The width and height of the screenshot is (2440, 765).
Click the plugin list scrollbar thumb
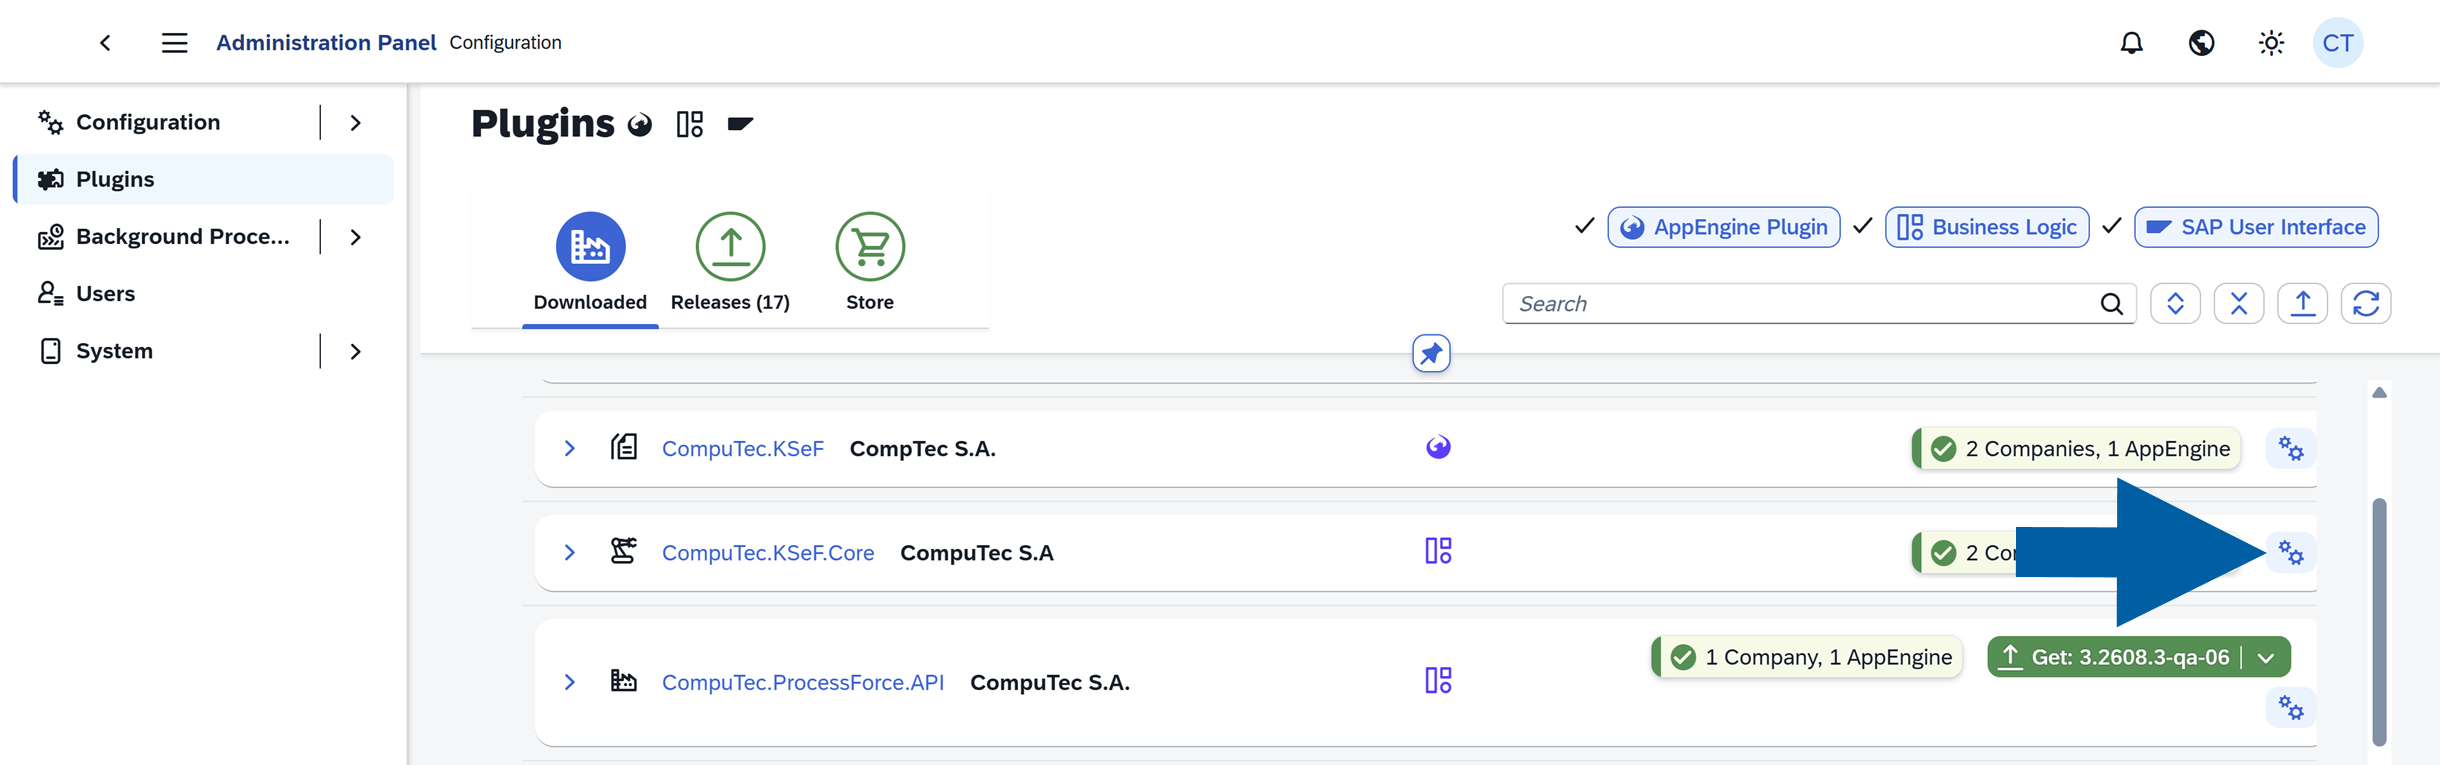(2379, 621)
